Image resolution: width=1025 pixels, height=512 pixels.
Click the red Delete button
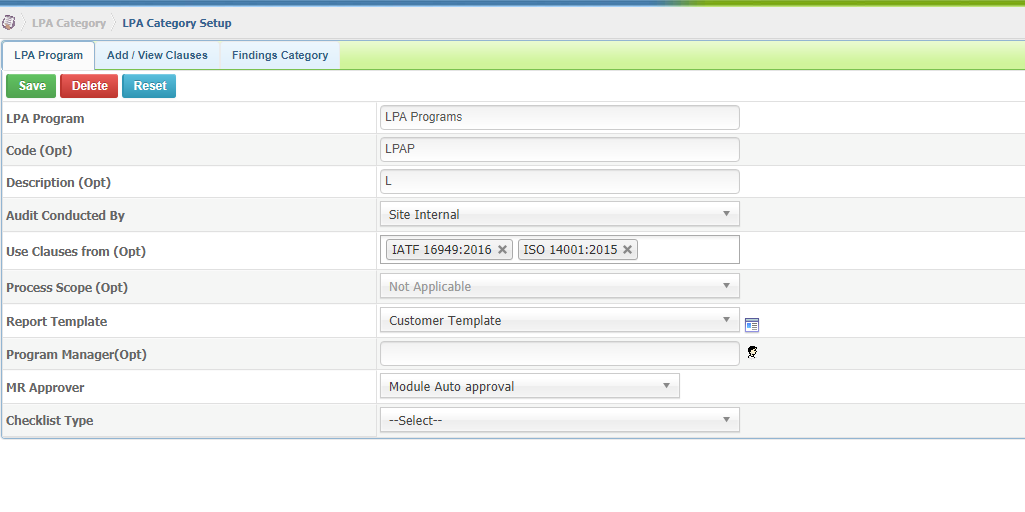(x=89, y=86)
